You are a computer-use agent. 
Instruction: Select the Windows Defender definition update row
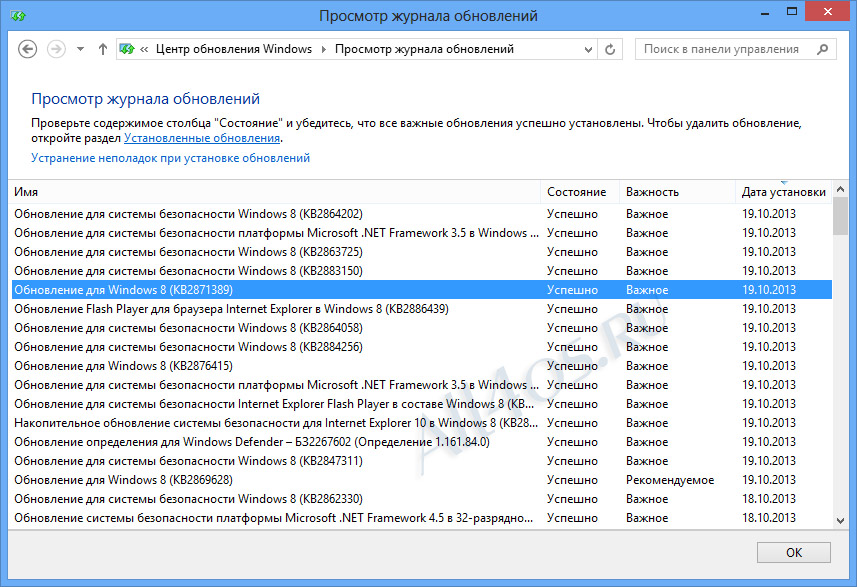click(x=421, y=442)
